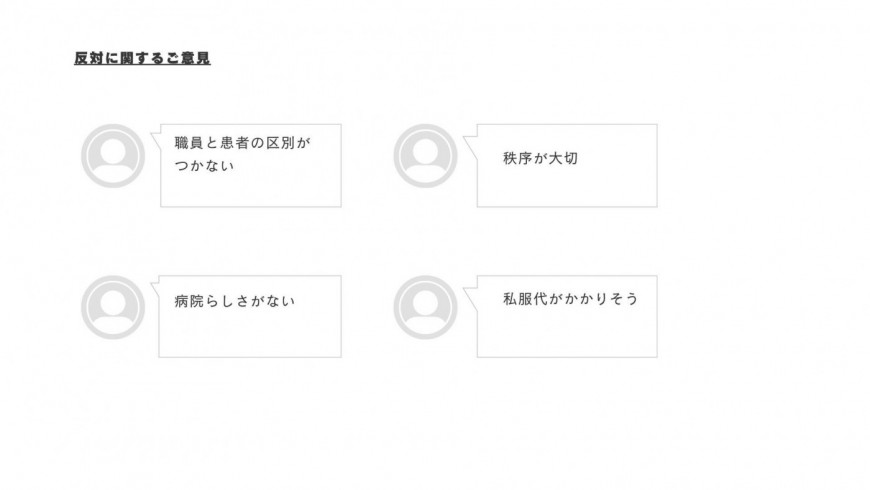Click empty area below つかない inside its bubble
The width and height of the screenshot is (870, 490).
(251, 190)
